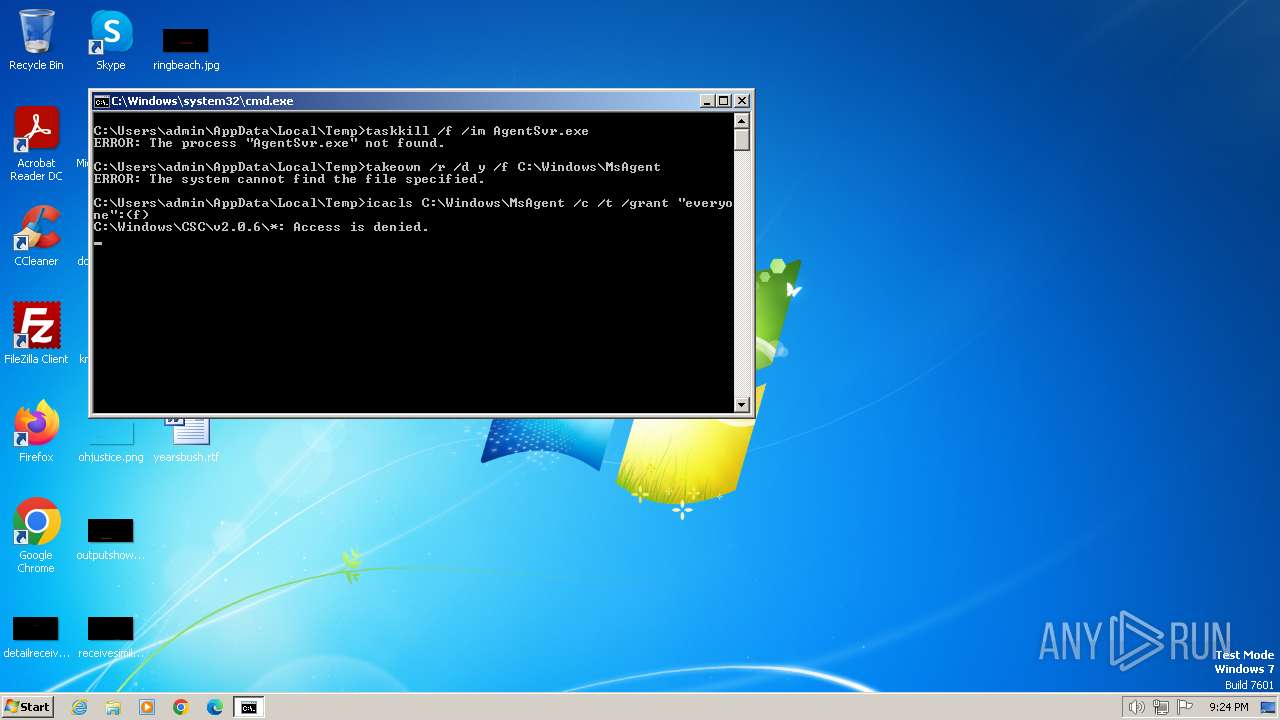Click 'cannot find the file specified' line
Image resolution: width=1280 pixels, height=720 pixels.
pyautogui.click(x=289, y=179)
